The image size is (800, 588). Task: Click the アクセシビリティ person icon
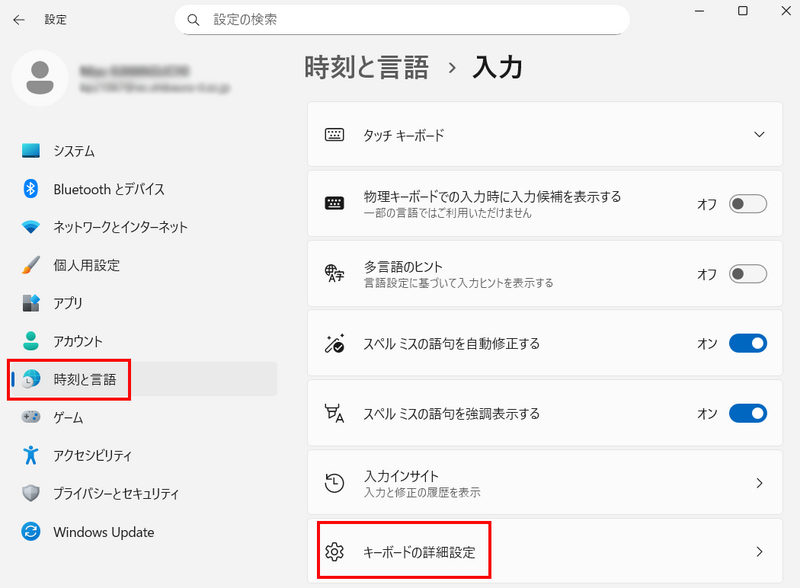[31, 455]
